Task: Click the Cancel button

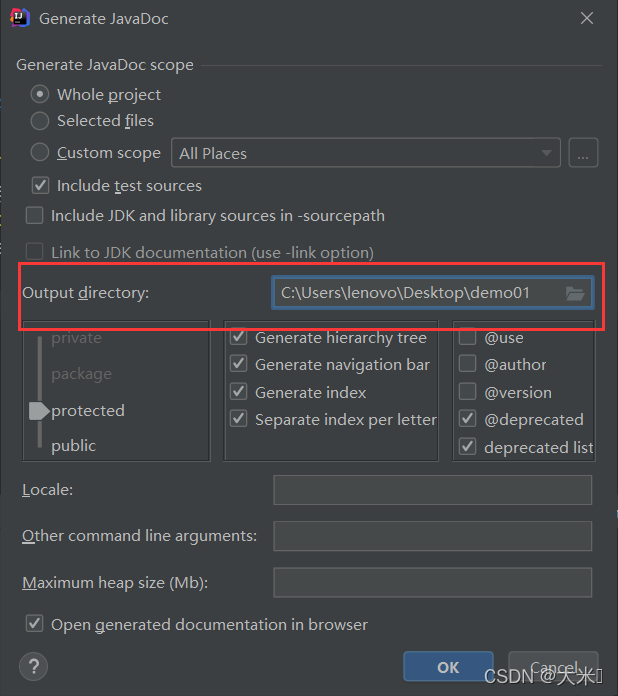Action: pos(553,667)
